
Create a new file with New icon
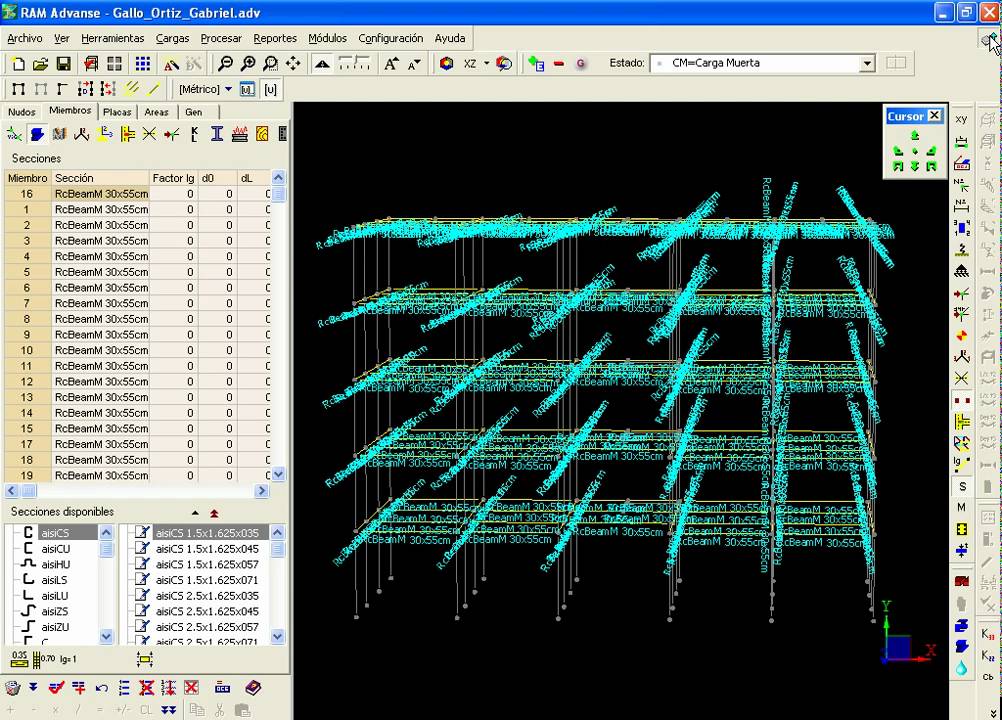click(x=18, y=64)
